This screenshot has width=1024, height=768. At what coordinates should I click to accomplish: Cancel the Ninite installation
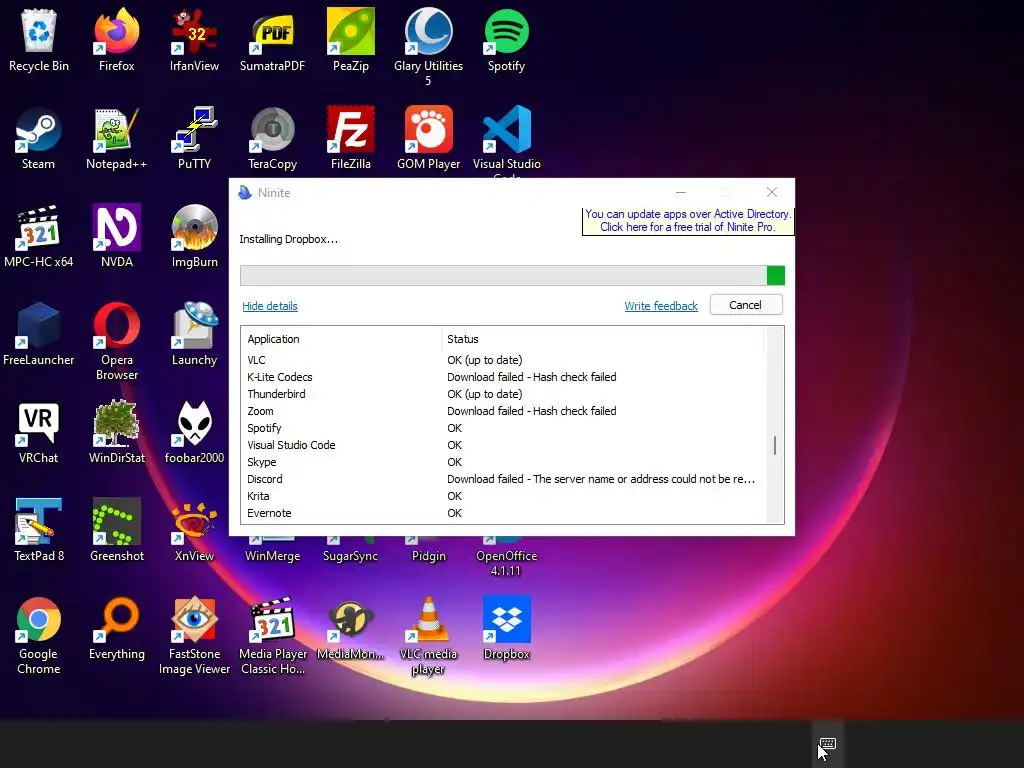[x=745, y=305]
